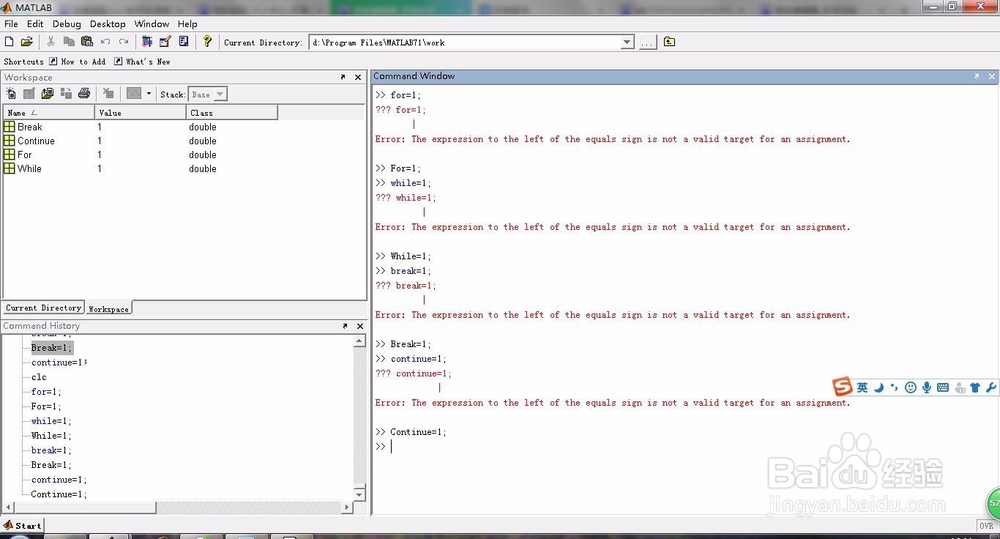The width and height of the screenshot is (1000, 539).
Task: Click Sogou input method S logo
Action: point(842,387)
